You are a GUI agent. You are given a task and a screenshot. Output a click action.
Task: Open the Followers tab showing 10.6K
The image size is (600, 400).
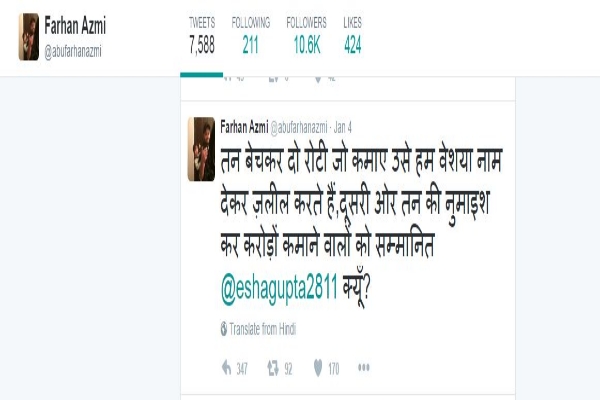coord(307,36)
